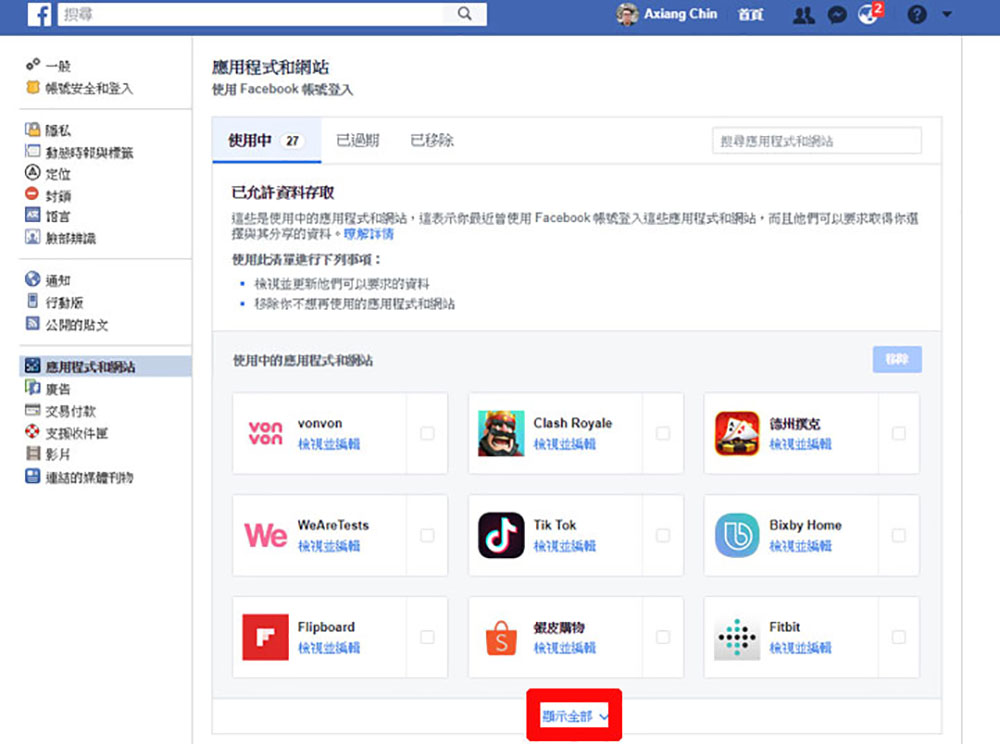Open the Tik Tok app icon
This screenshot has width=1000, height=744.
tap(501, 535)
